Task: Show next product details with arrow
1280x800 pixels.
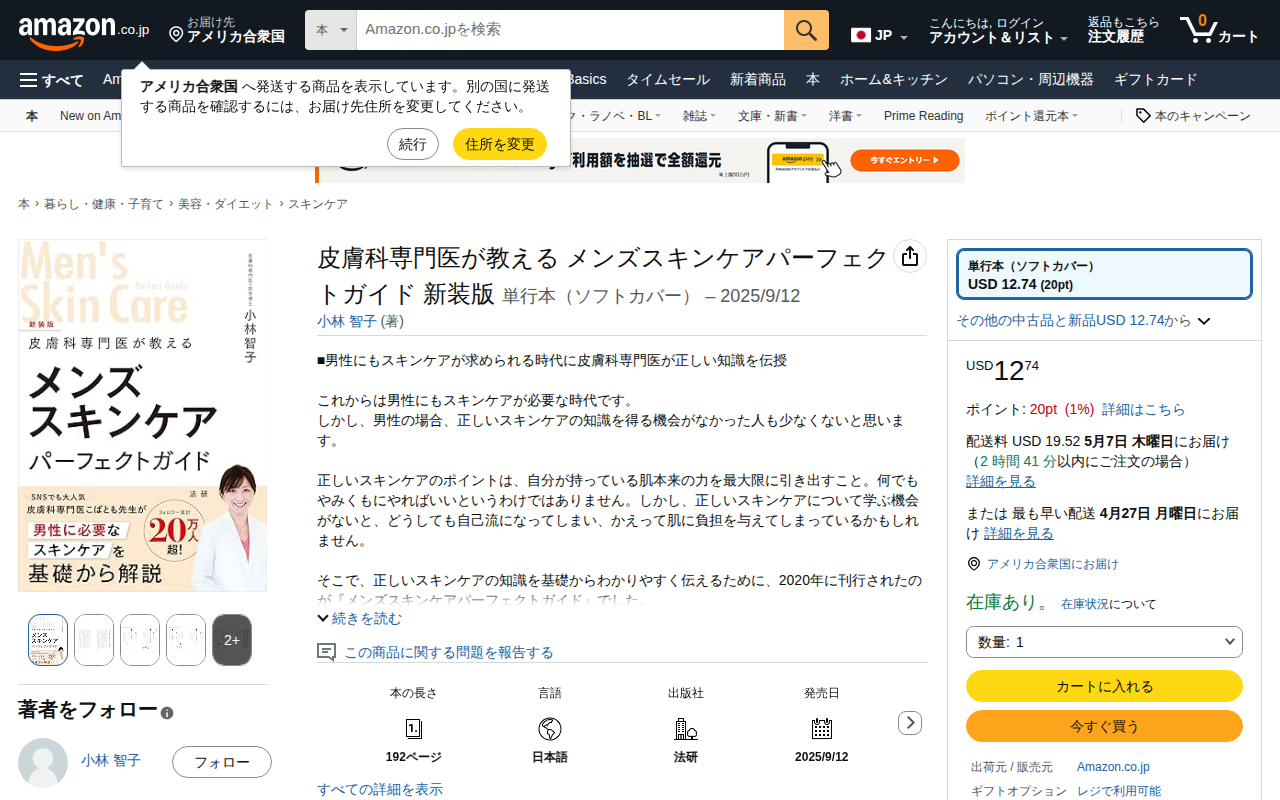Action: 910,722
